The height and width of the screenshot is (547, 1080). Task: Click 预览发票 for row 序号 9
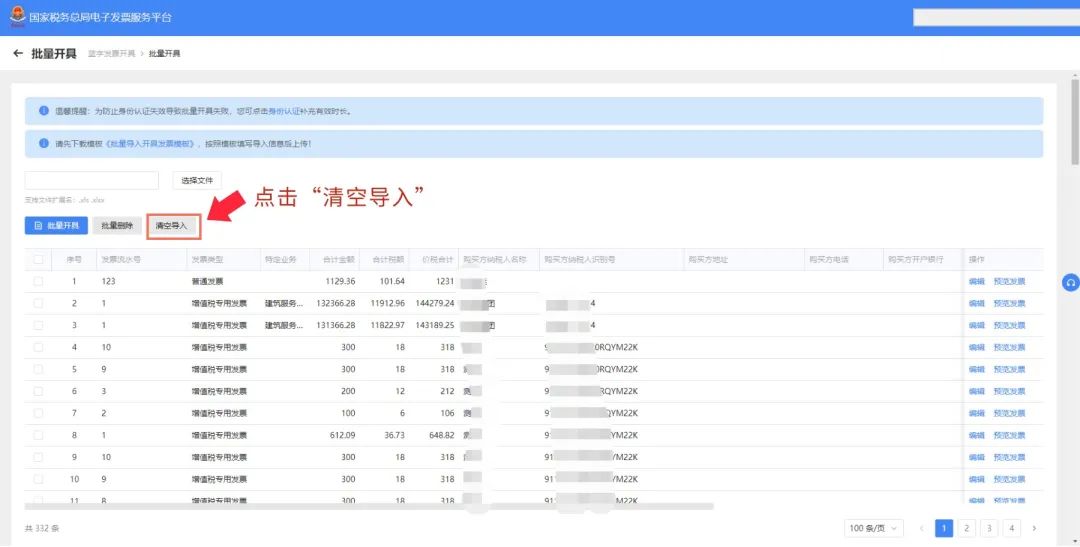click(1010, 457)
